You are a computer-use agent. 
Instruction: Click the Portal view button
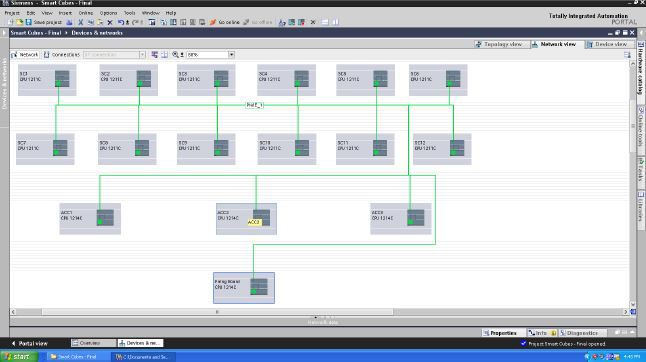point(29,343)
